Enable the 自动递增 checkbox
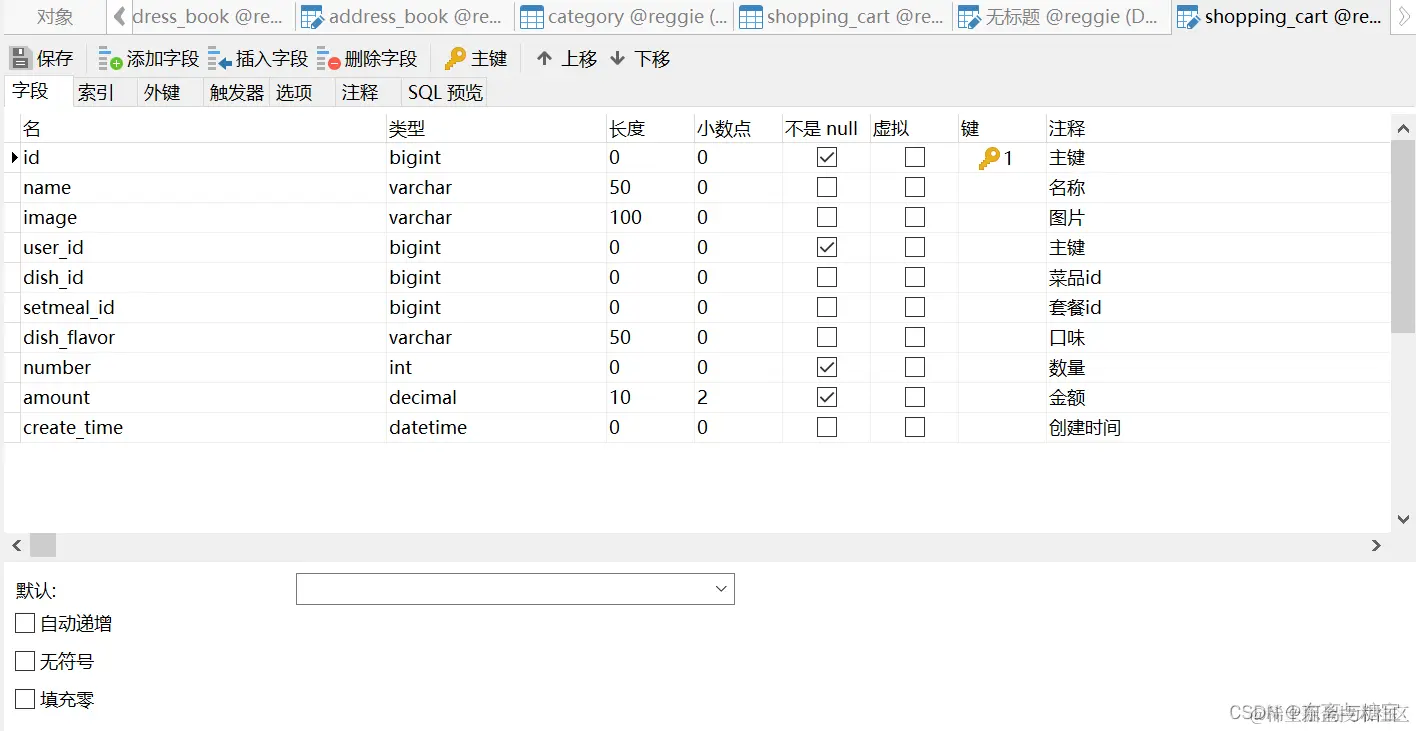The height and width of the screenshot is (731, 1416). coord(25,623)
